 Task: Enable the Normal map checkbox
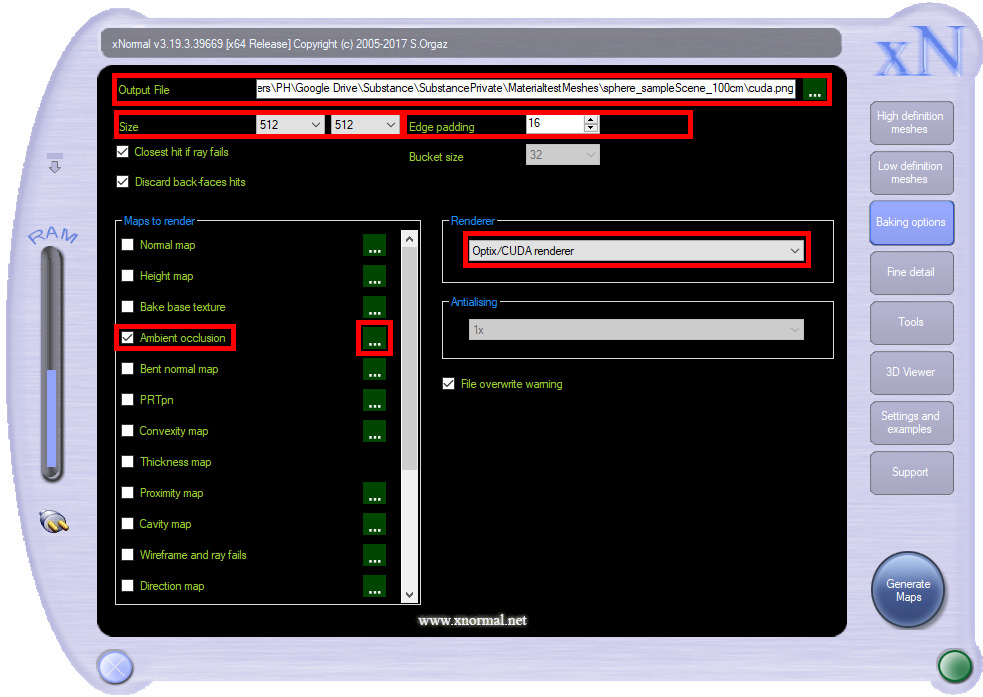[127, 245]
